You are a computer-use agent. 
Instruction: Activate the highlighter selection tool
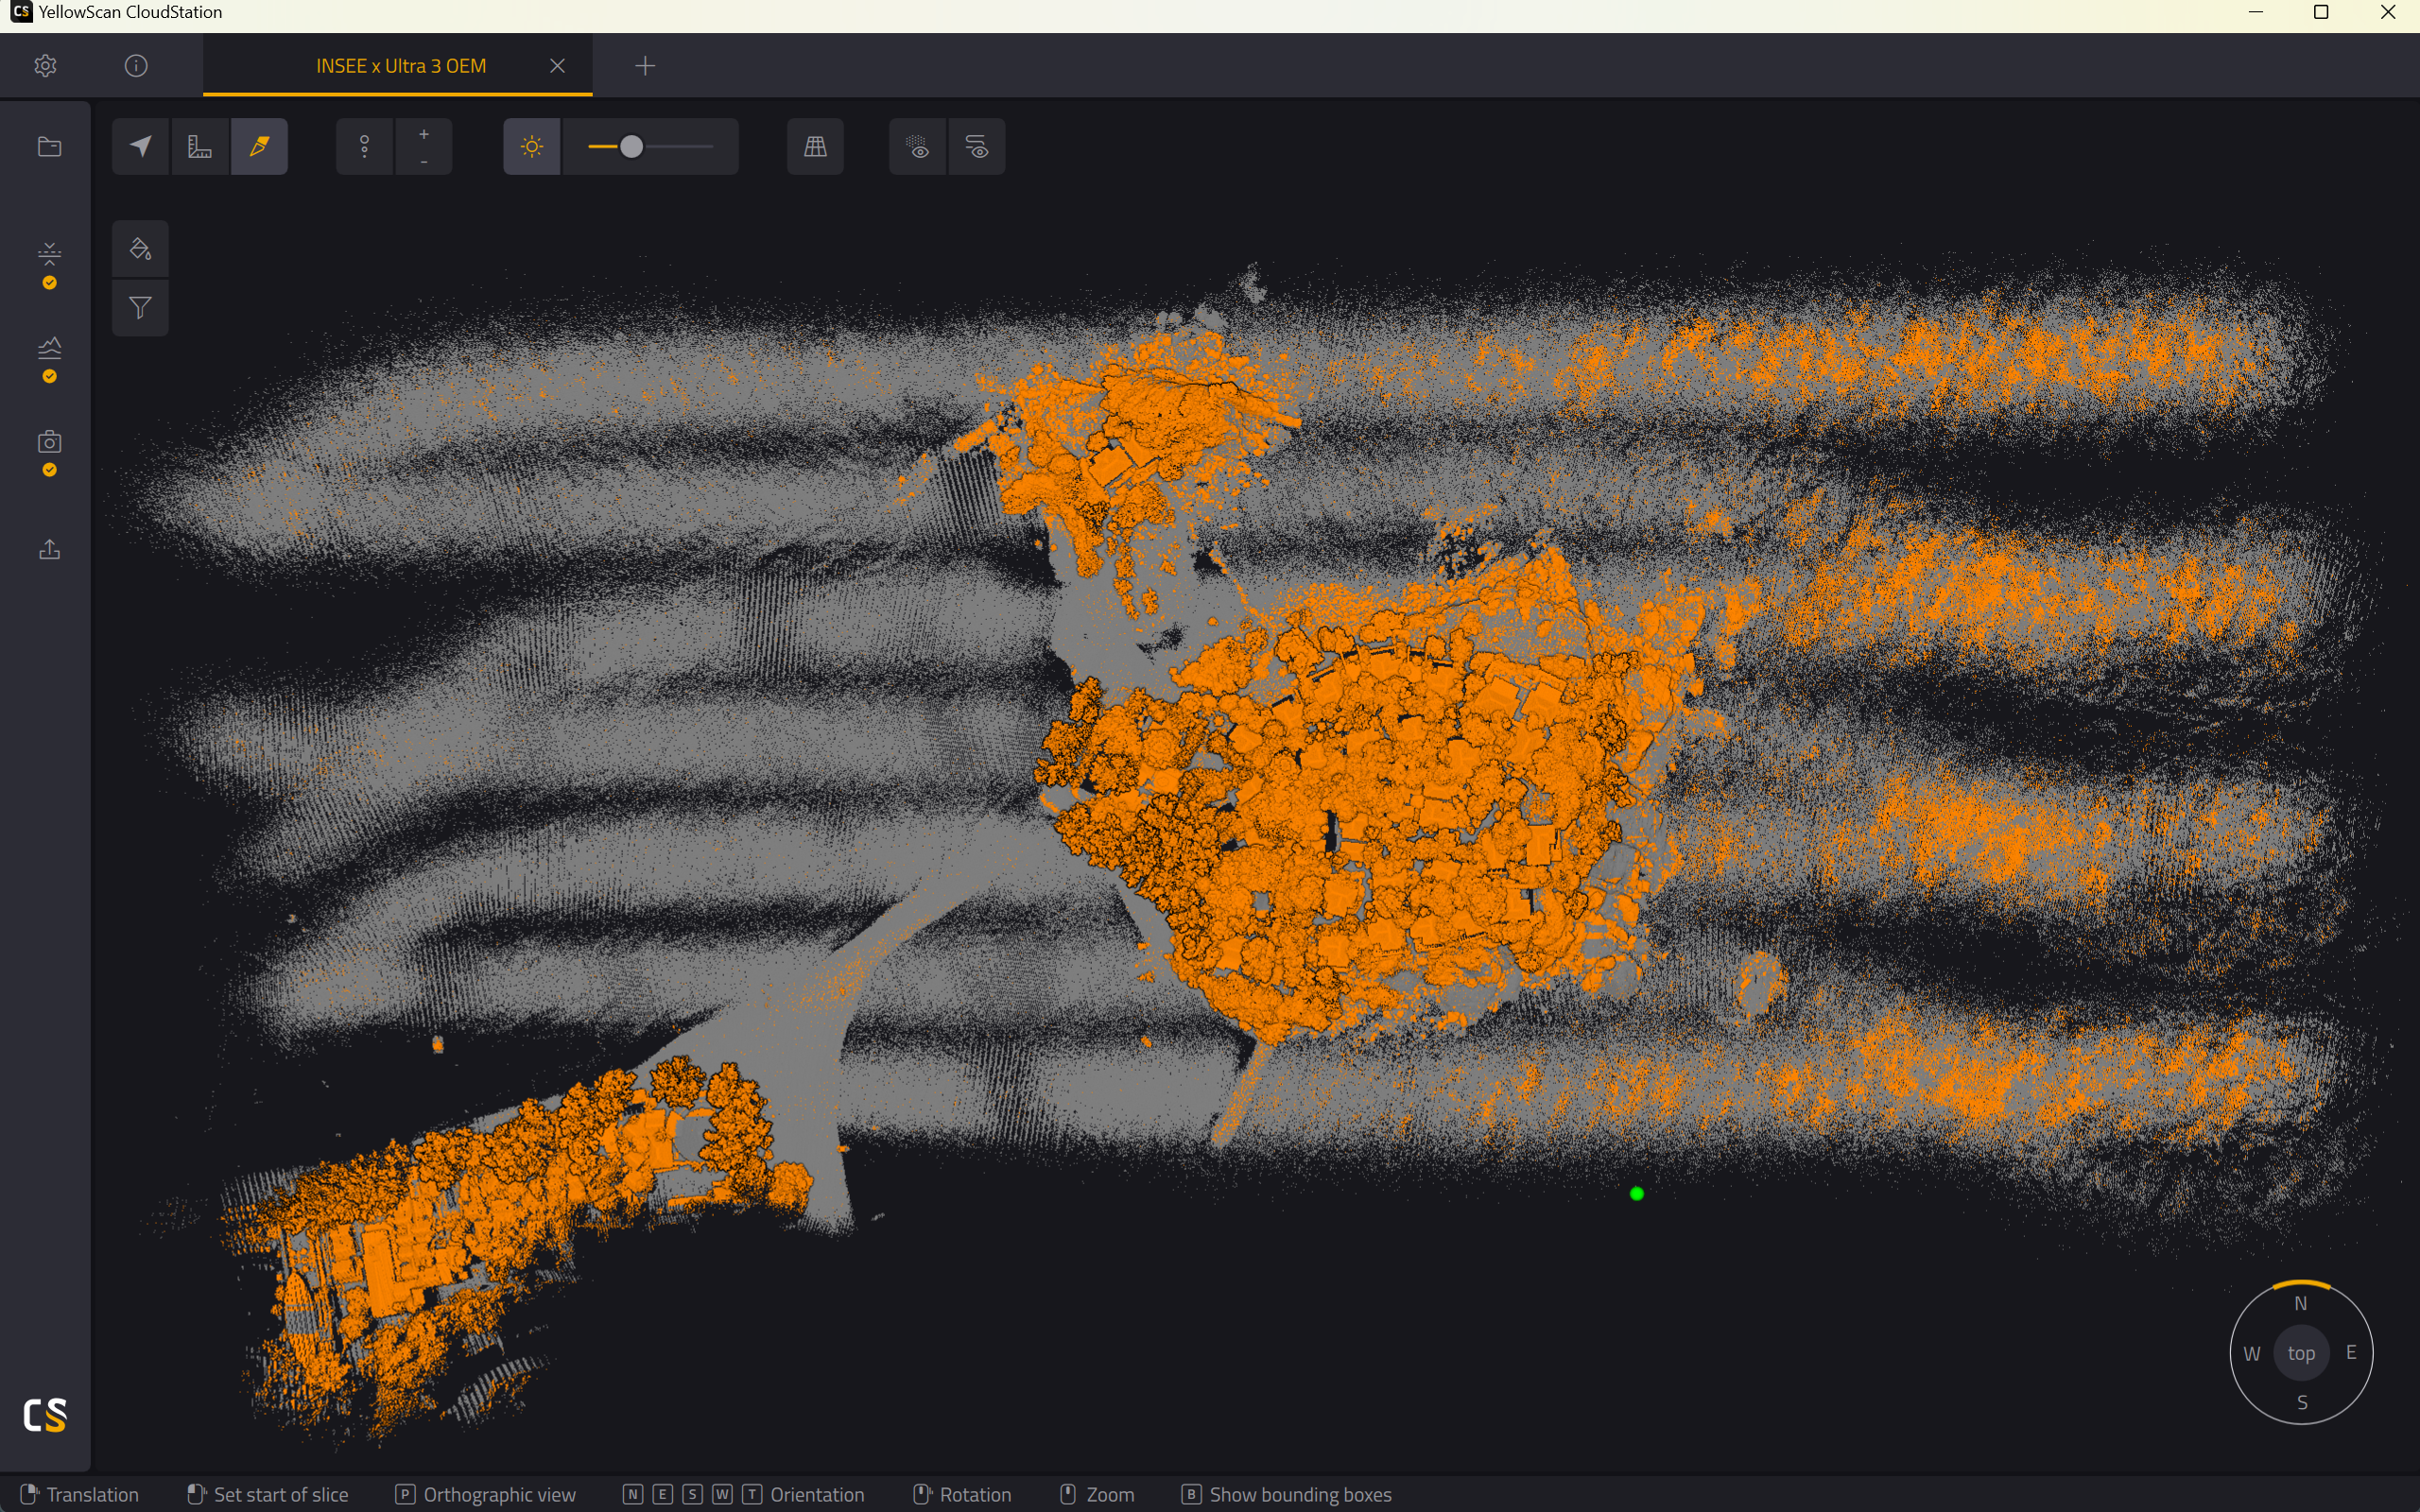(259, 147)
